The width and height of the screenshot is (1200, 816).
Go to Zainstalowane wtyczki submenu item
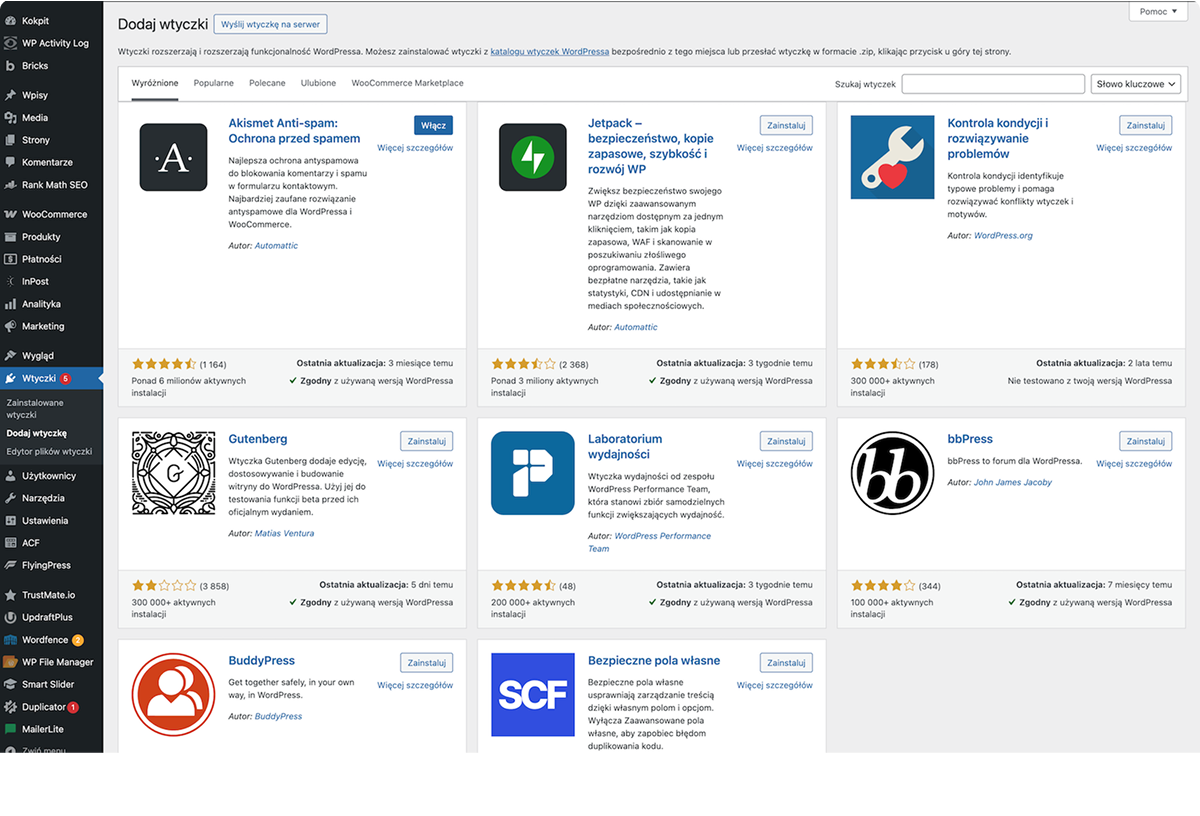[35, 408]
